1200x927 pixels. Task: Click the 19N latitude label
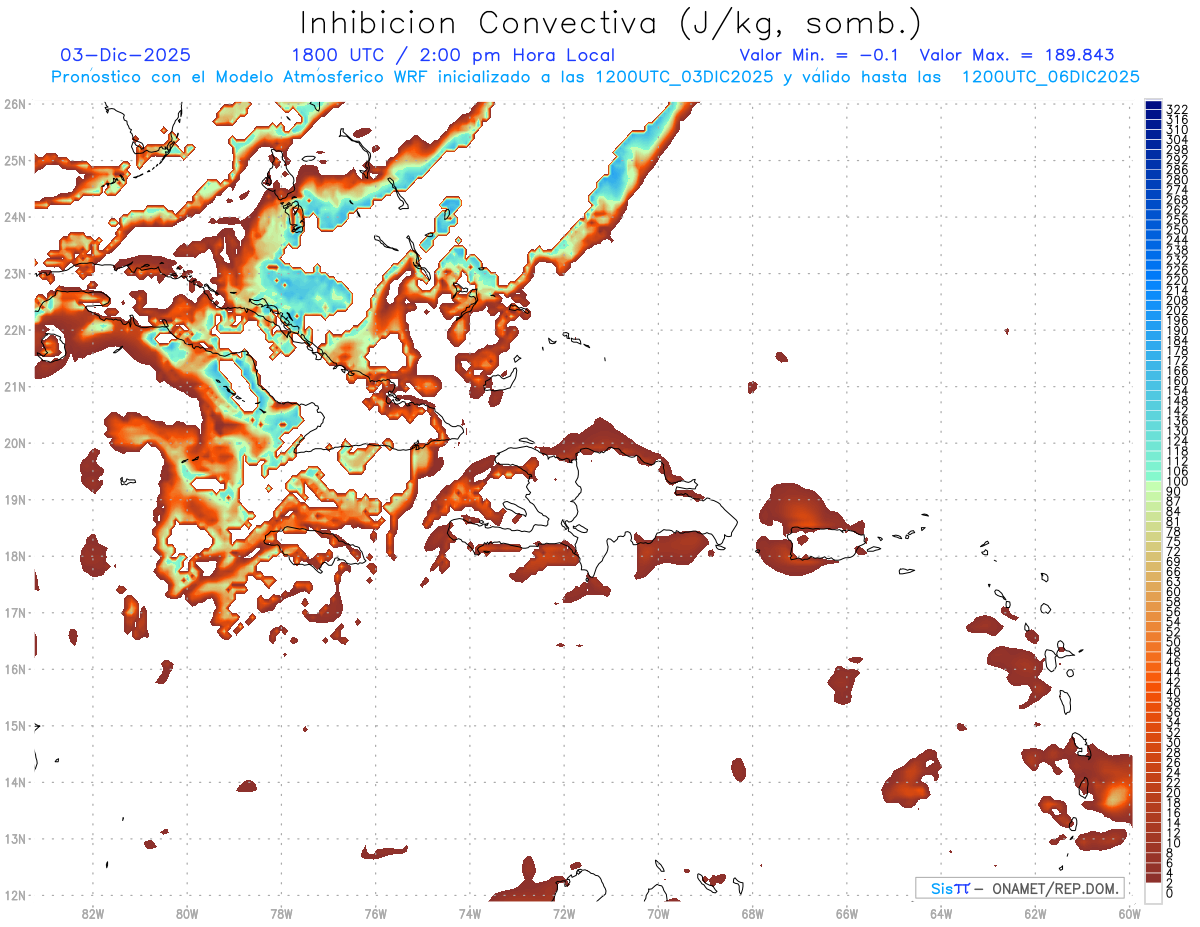[x=15, y=499]
